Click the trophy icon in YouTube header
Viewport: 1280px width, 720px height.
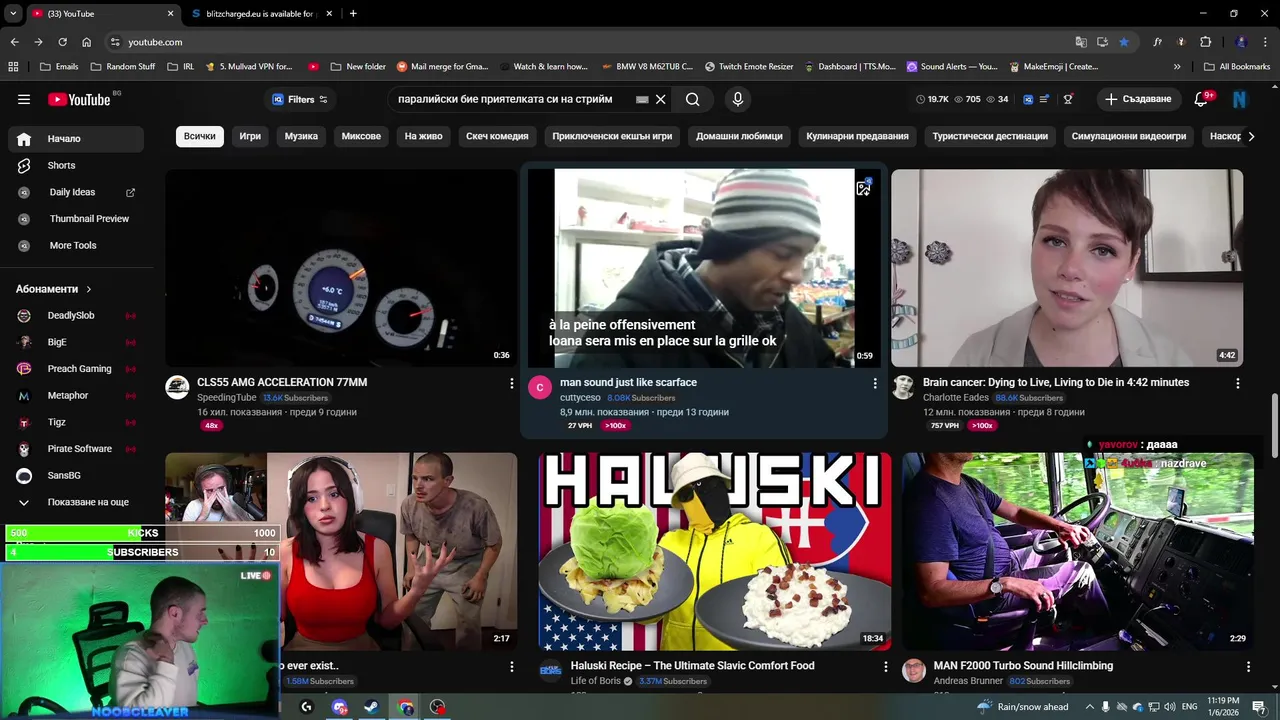(x=1068, y=99)
